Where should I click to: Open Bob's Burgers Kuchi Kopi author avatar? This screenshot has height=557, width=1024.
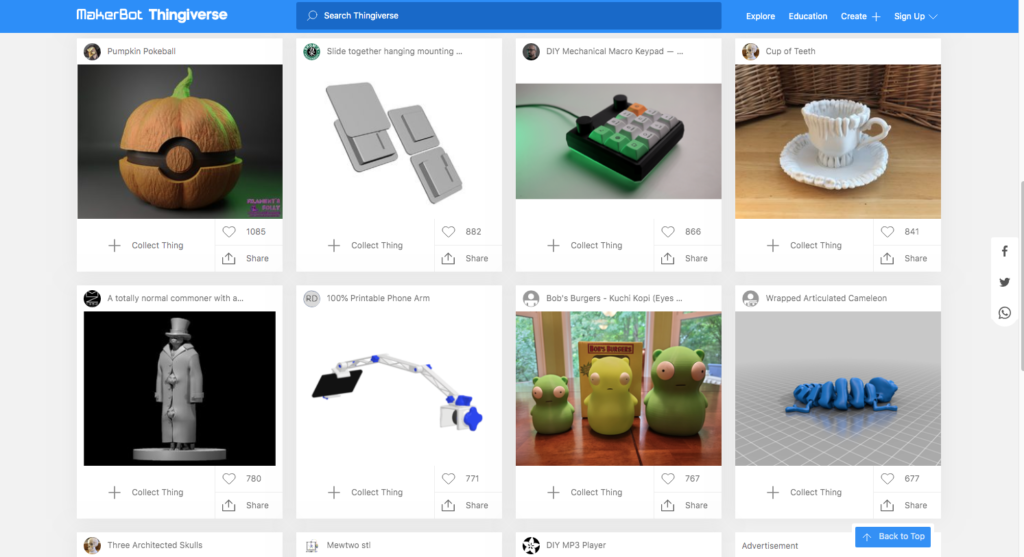click(x=531, y=298)
